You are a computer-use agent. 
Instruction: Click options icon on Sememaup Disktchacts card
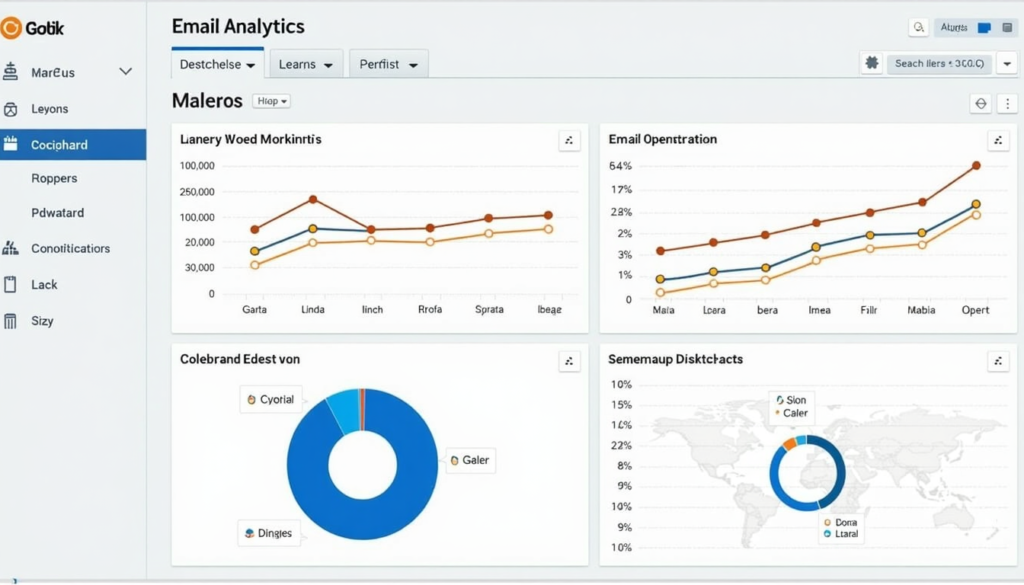pyautogui.click(x=998, y=361)
